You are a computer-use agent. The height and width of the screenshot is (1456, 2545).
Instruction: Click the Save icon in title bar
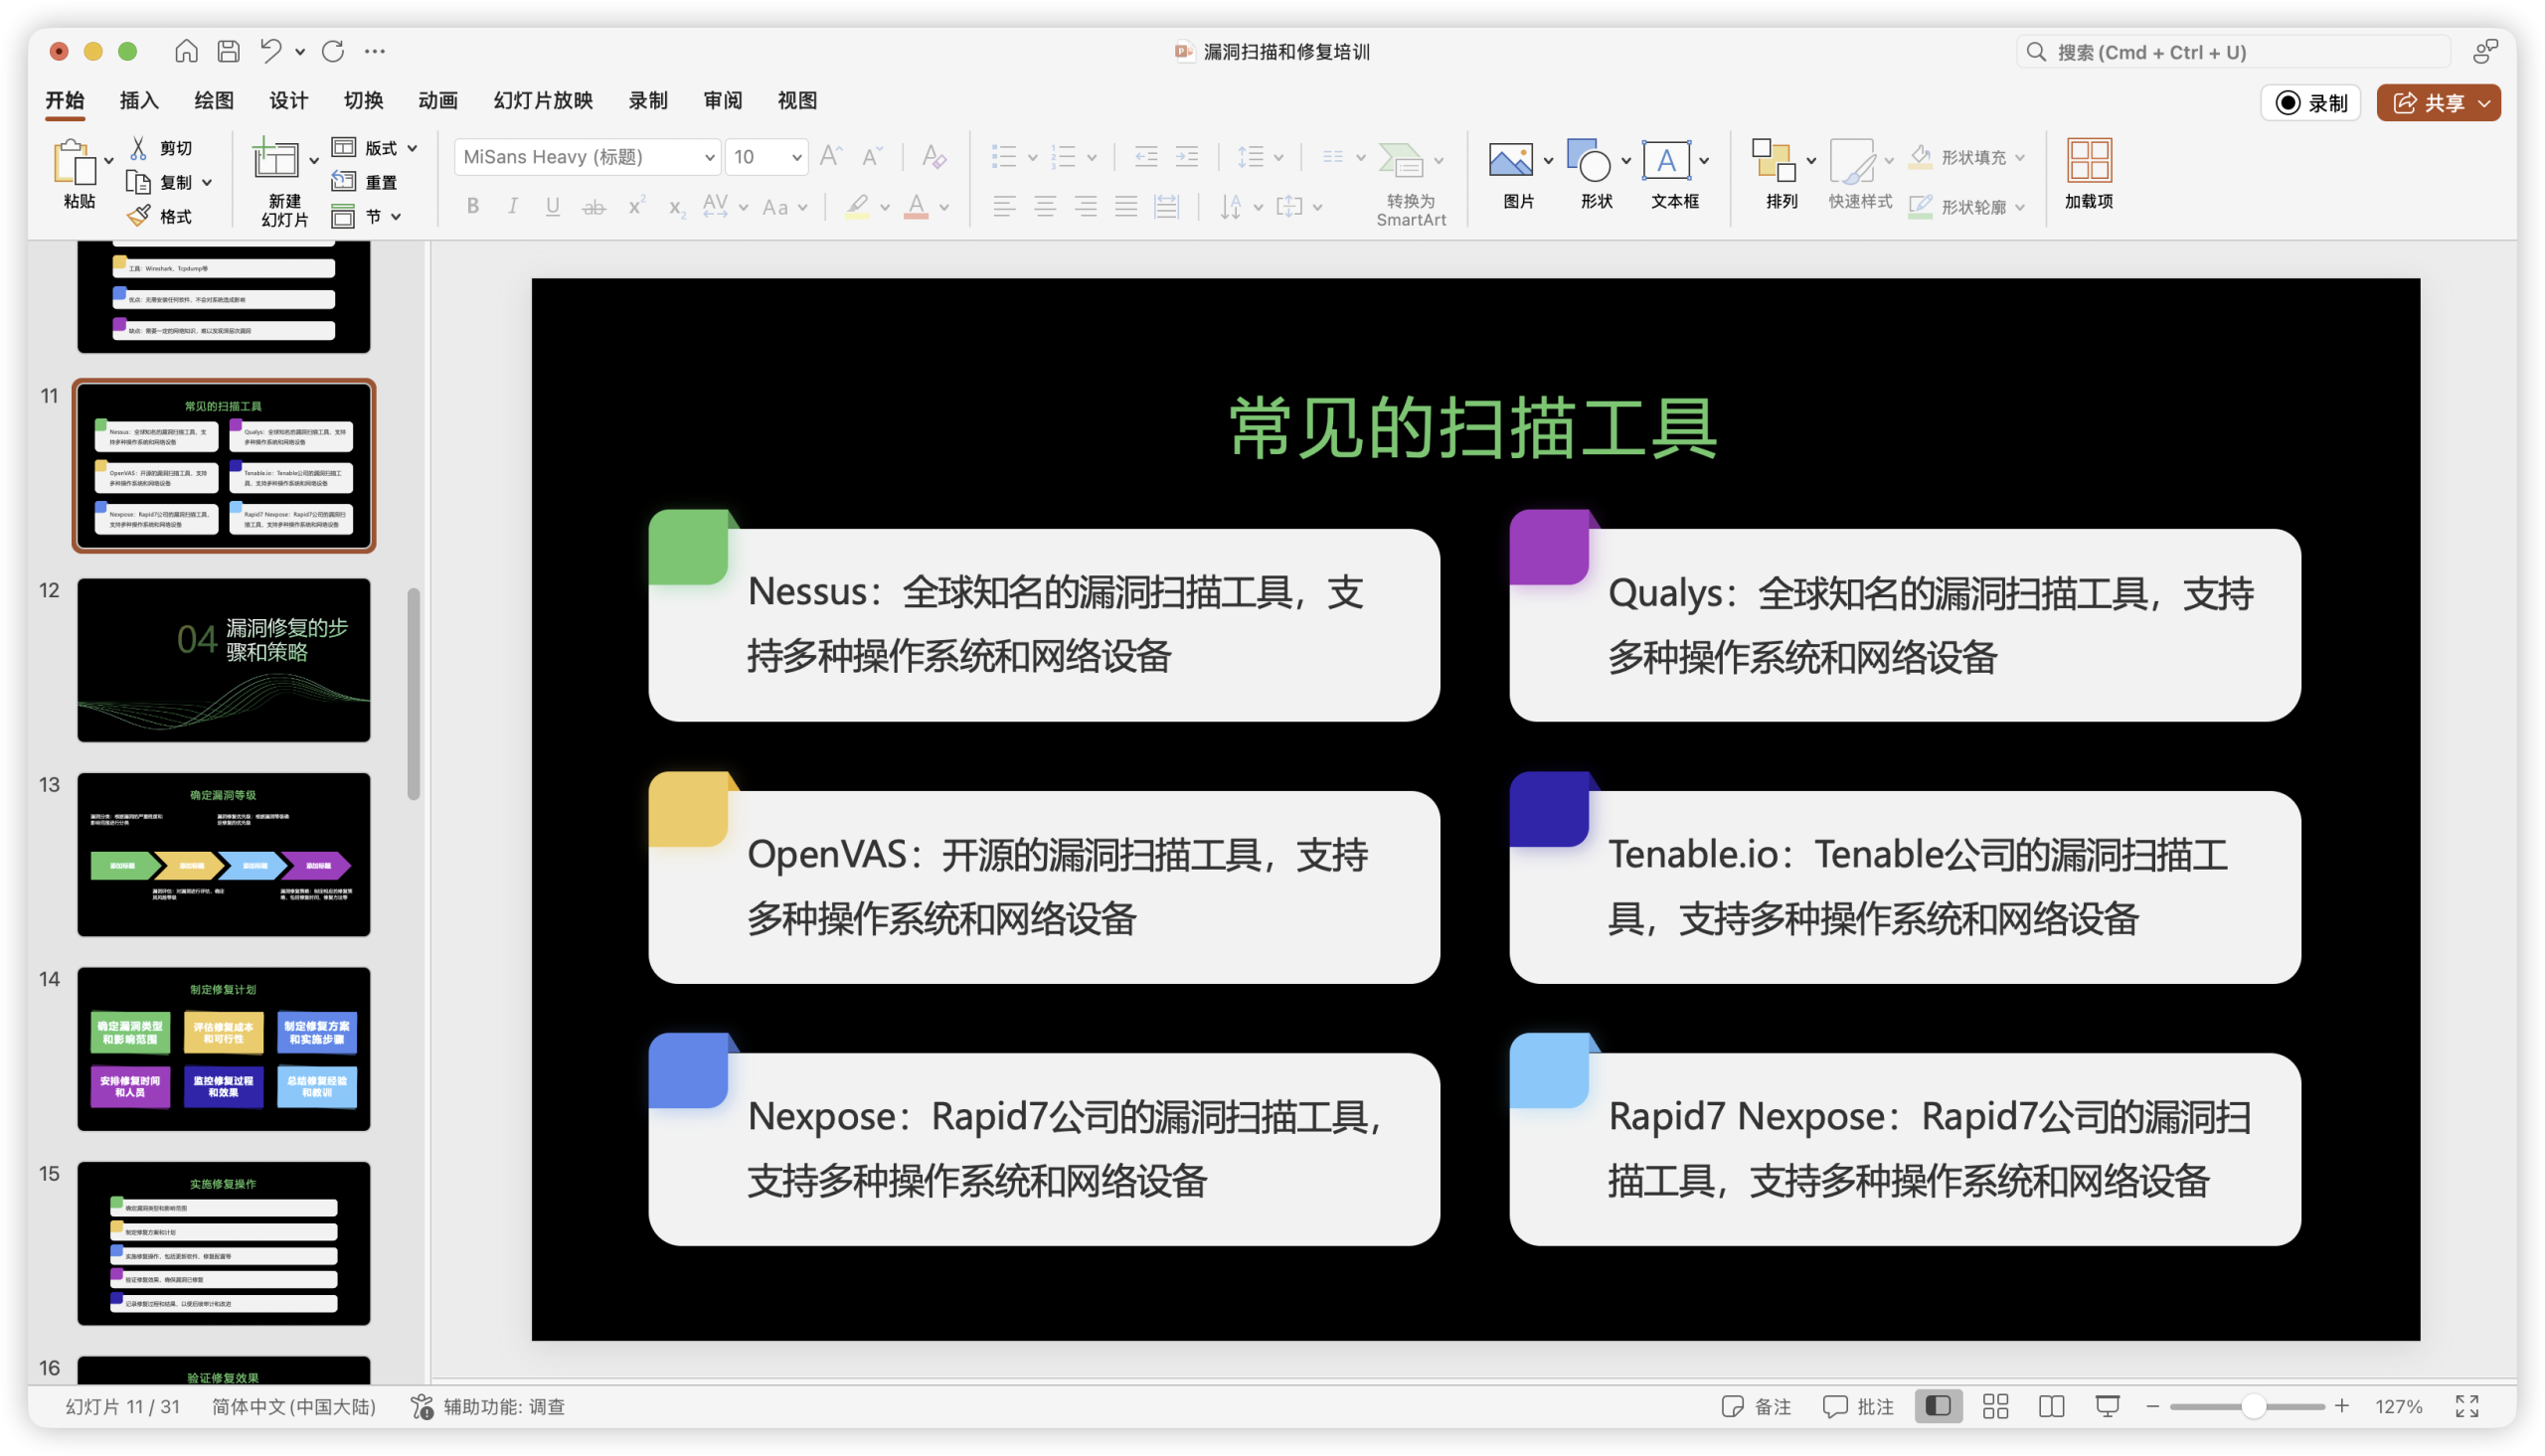pyautogui.click(x=229, y=51)
